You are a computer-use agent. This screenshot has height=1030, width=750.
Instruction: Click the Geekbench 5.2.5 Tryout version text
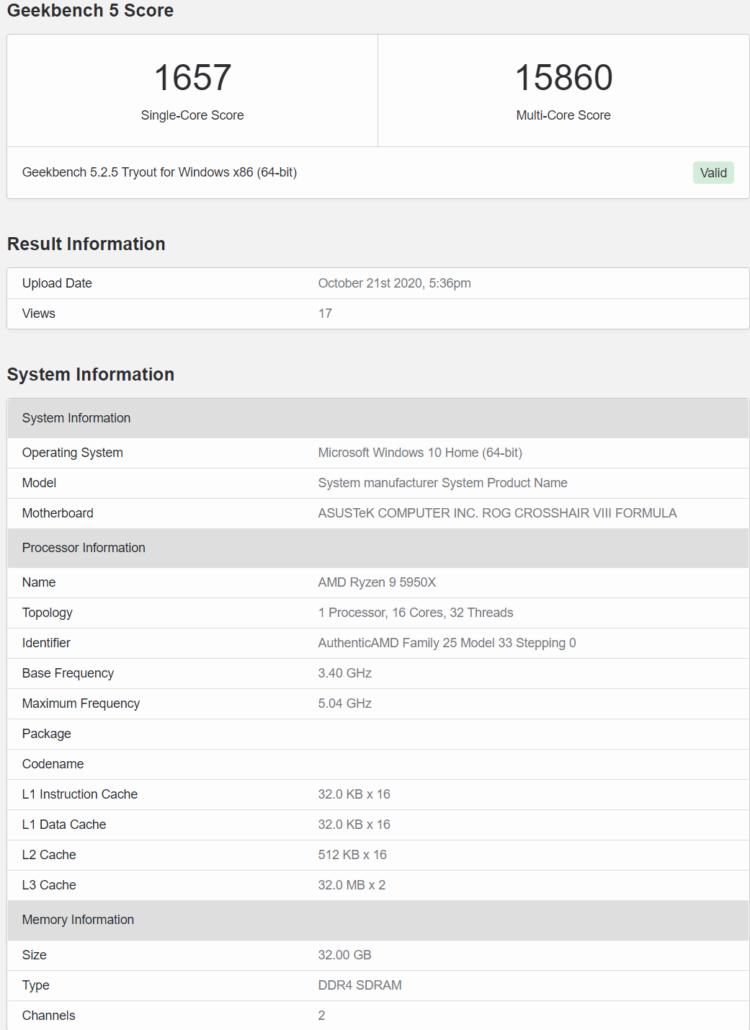[x=159, y=172]
